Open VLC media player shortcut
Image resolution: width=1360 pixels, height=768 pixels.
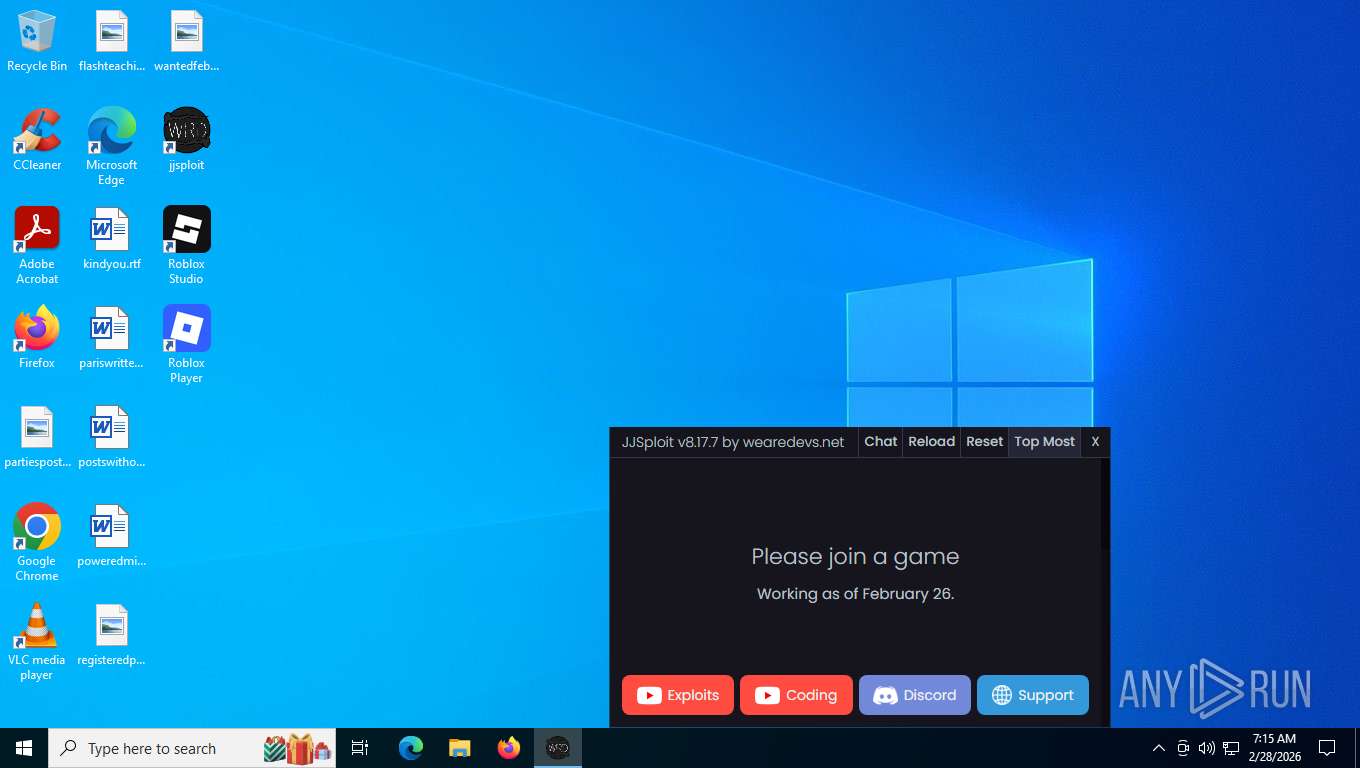37,642
